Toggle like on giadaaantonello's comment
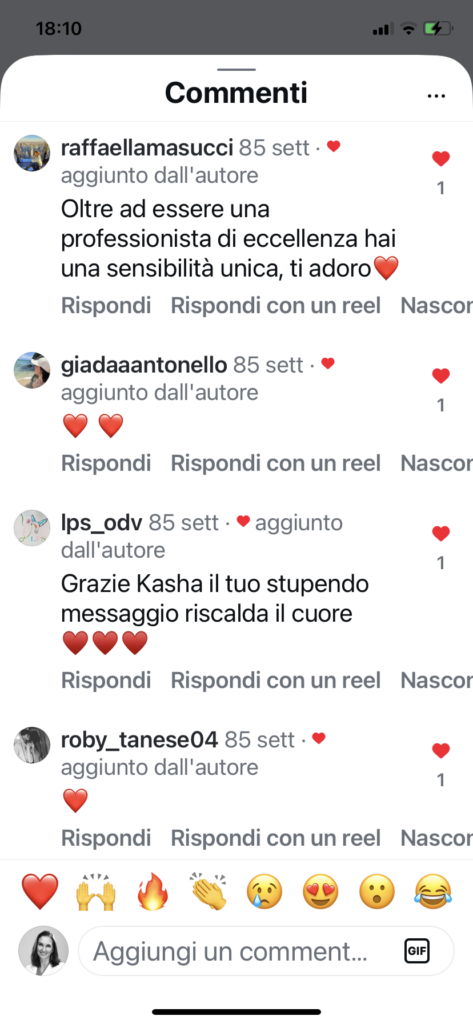 [x=441, y=376]
